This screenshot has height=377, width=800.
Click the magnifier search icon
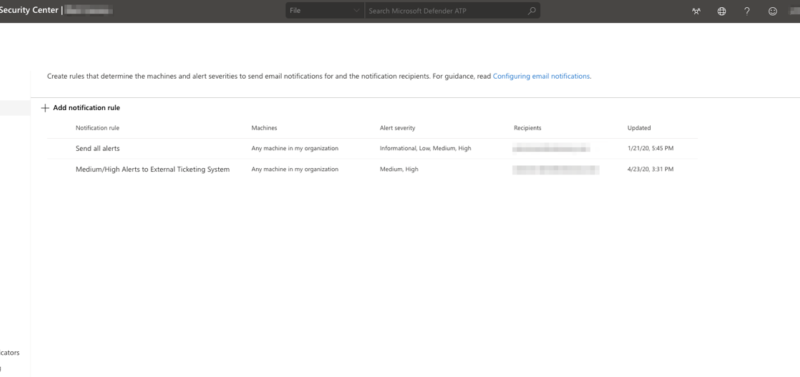tap(532, 11)
